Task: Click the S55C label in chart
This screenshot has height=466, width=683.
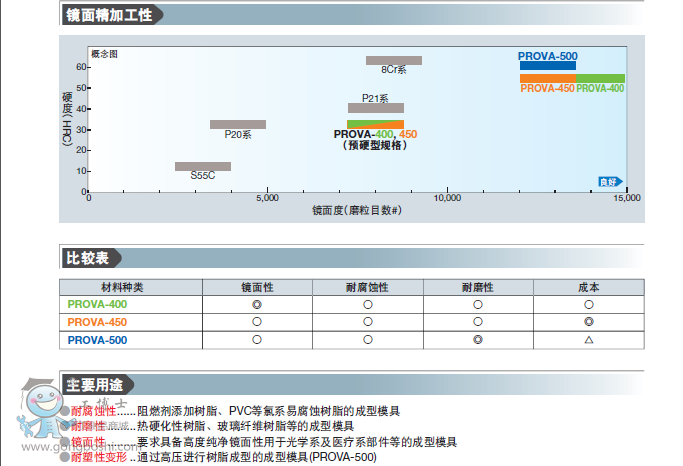Action: 203,176
